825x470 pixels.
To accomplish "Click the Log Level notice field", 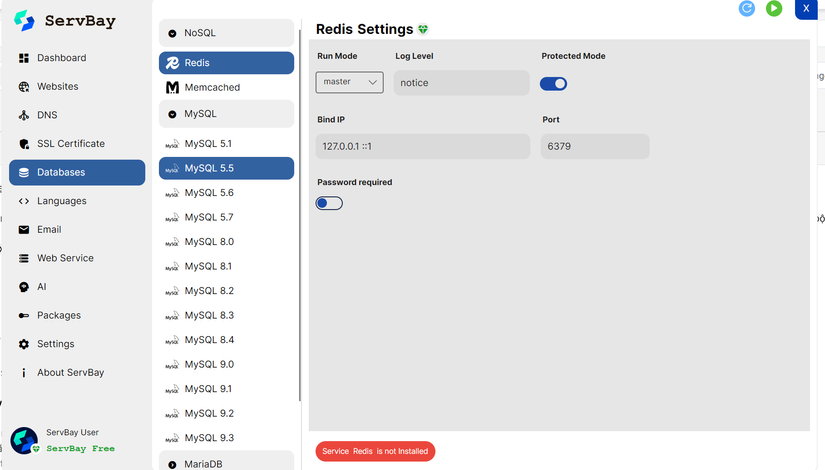I will pos(461,83).
